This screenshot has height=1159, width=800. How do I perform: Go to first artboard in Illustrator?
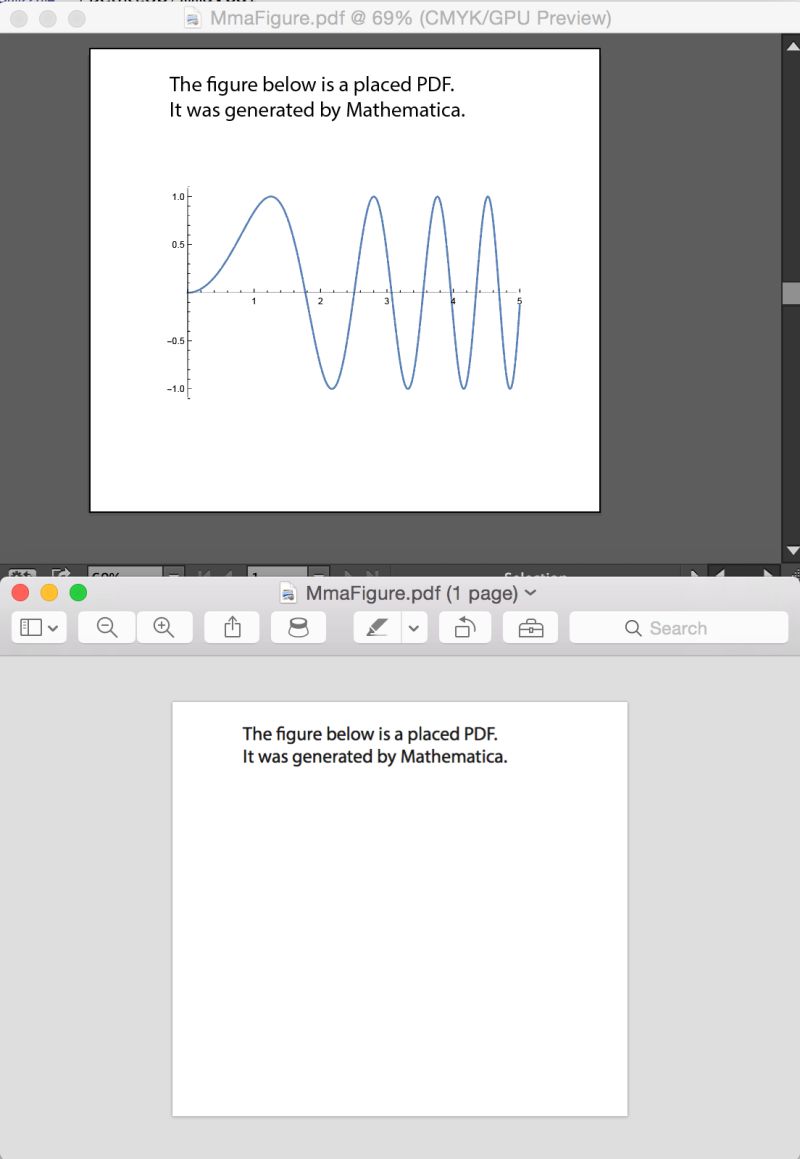tap(203, 572)
